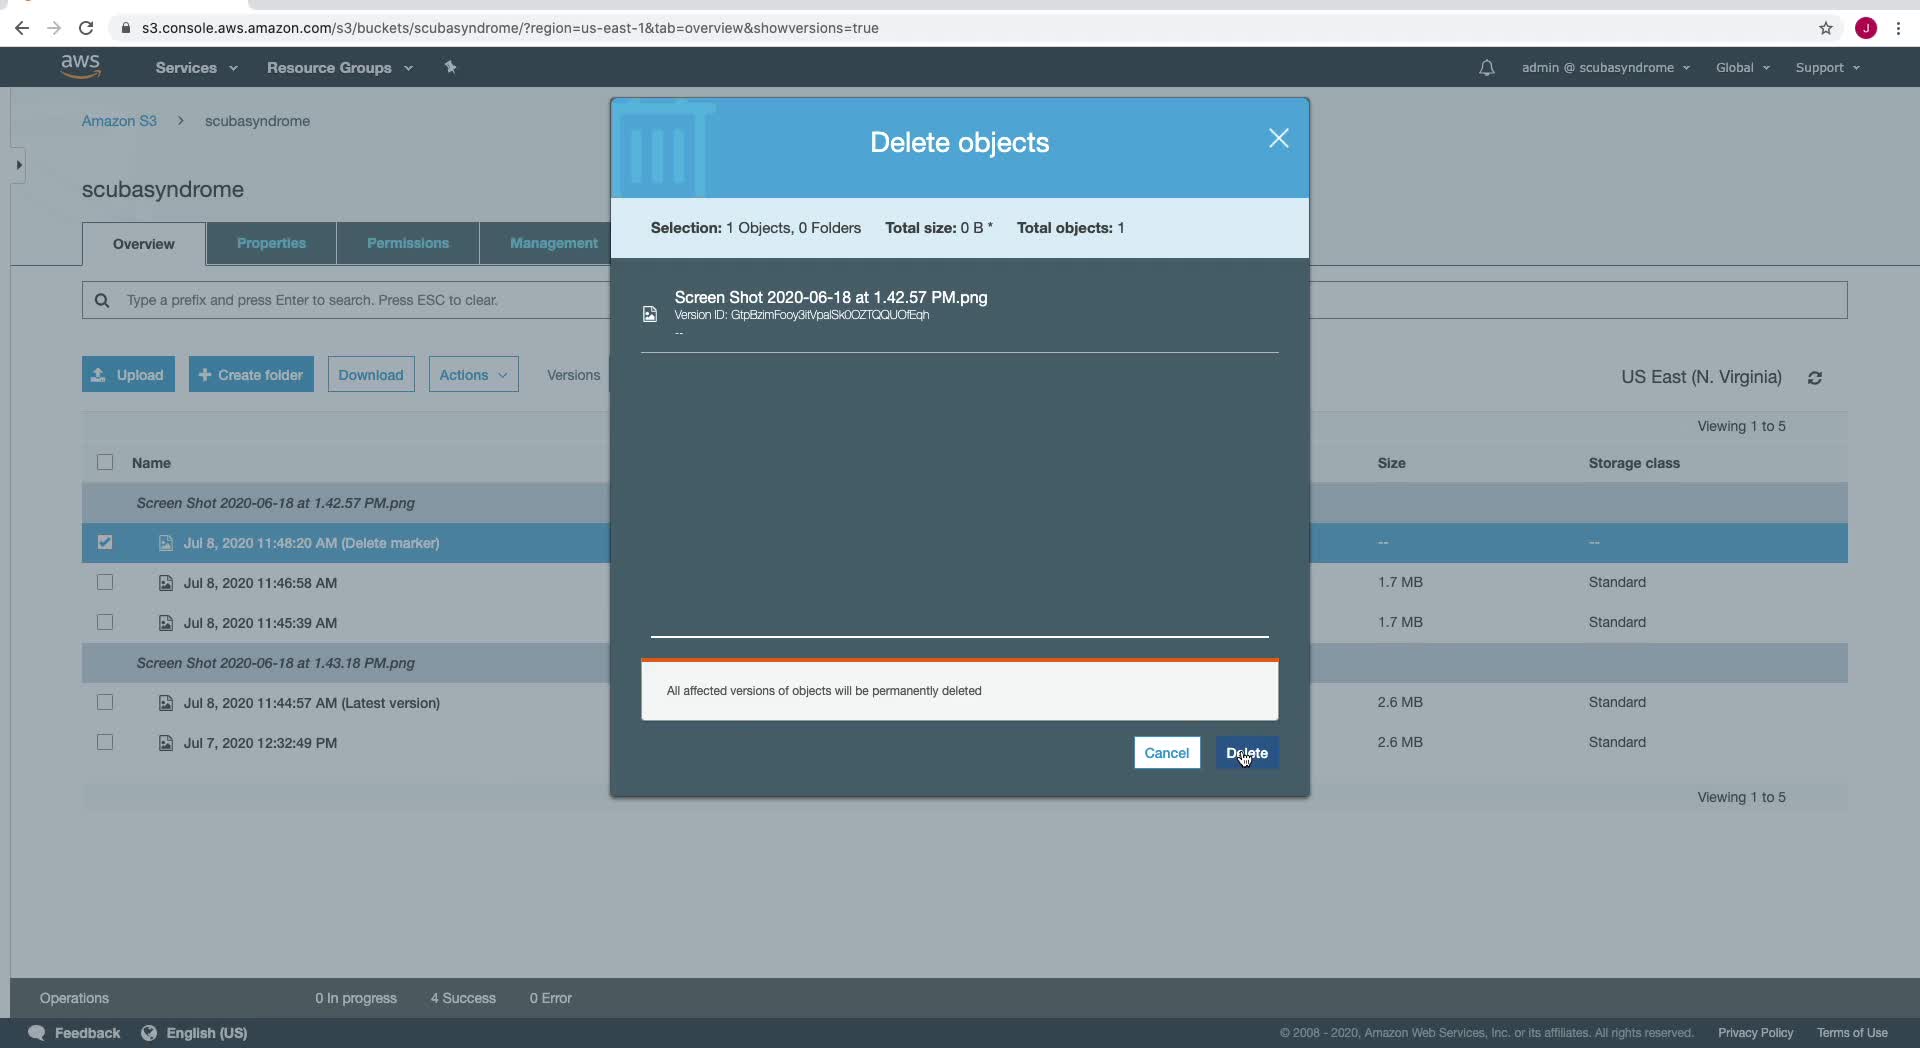Click the search magnifier icon
The height and width of the screenshot is (1048, 1920).
point(102,300)
